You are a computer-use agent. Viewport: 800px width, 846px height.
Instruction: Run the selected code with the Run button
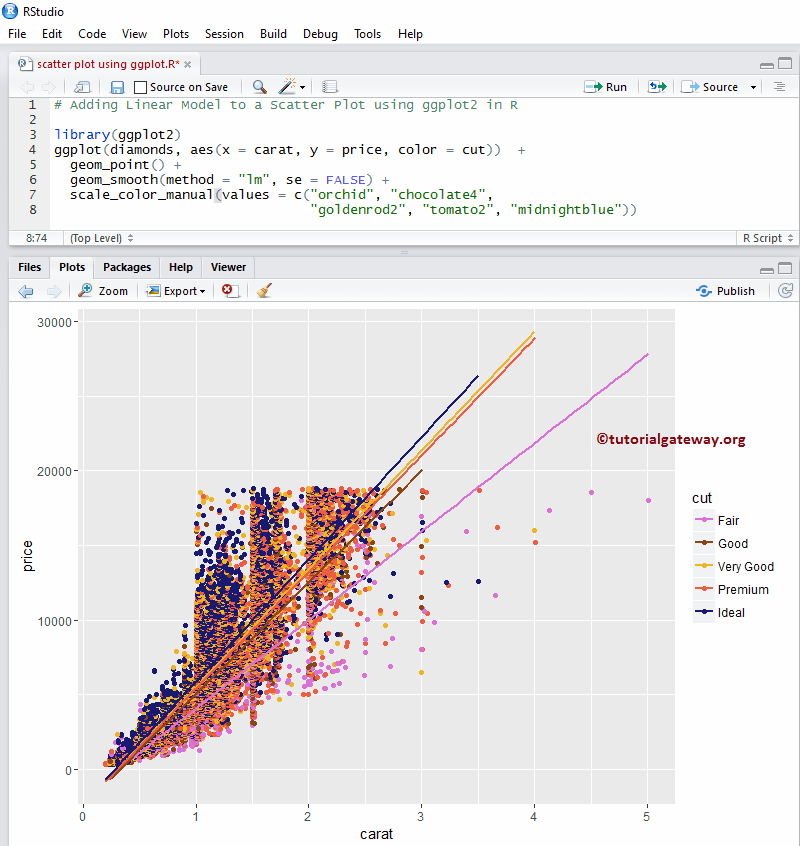(606, 86)
